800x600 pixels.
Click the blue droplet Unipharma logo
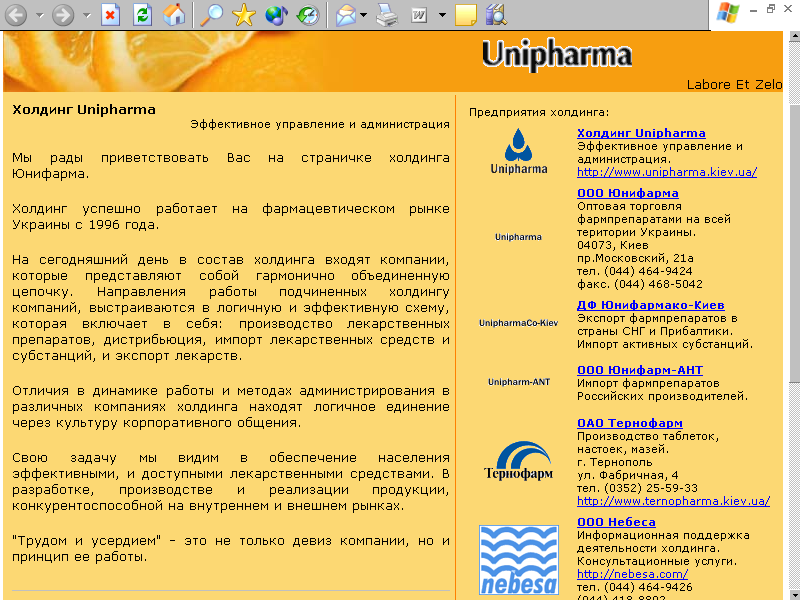(x=518, y=152)
